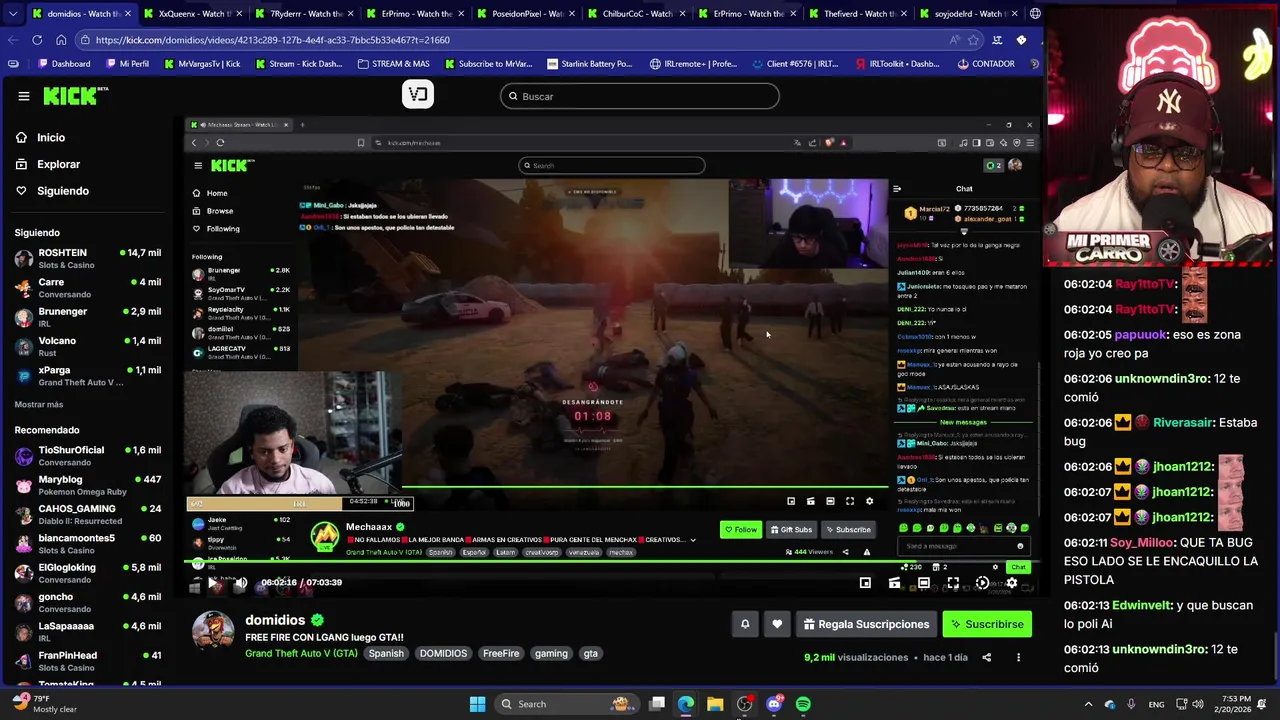This screenshot has width=1280, height=720.
Task: Open Explorar in the sidebar
Action: [x=58, y=164]
